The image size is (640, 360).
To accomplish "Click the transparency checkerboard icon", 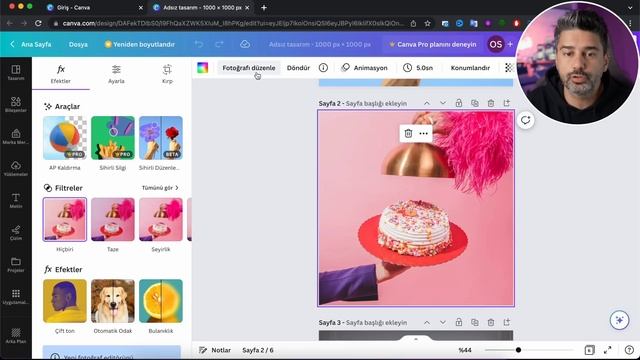I will click(x=509, y=68).
